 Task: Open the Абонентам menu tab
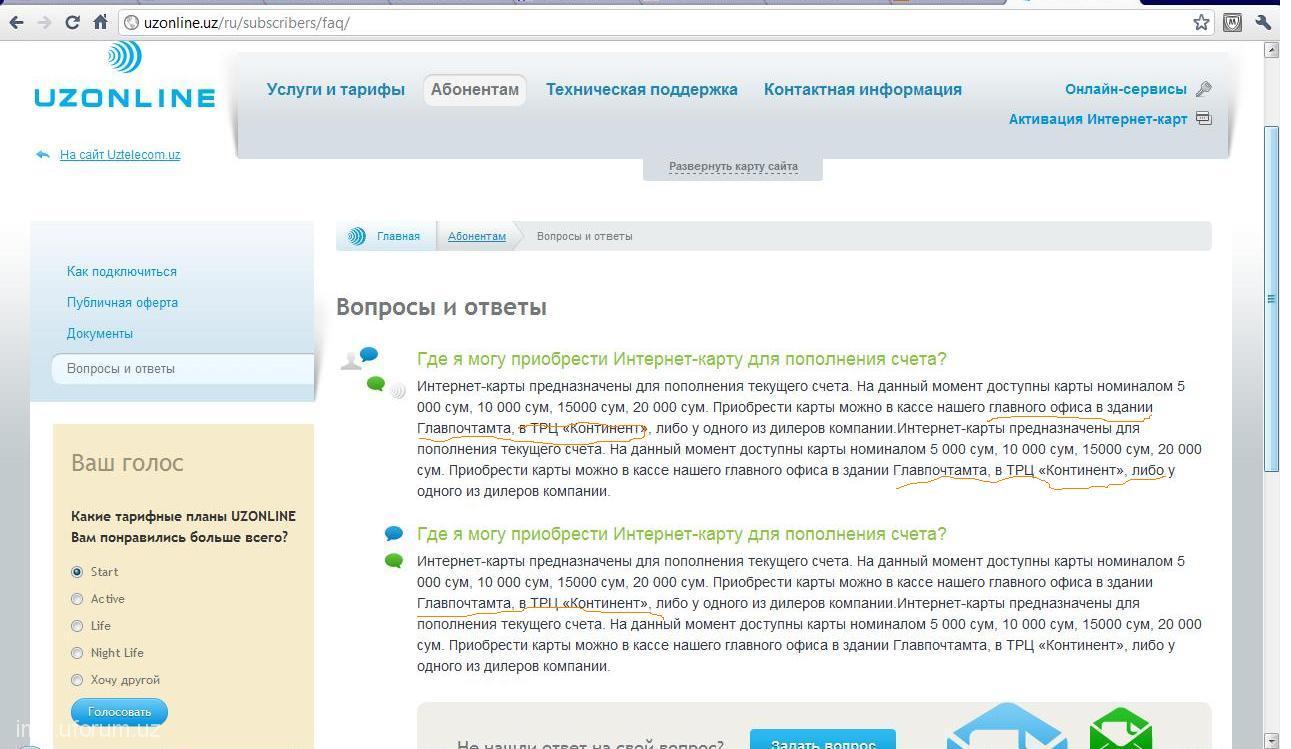point(475,89)
